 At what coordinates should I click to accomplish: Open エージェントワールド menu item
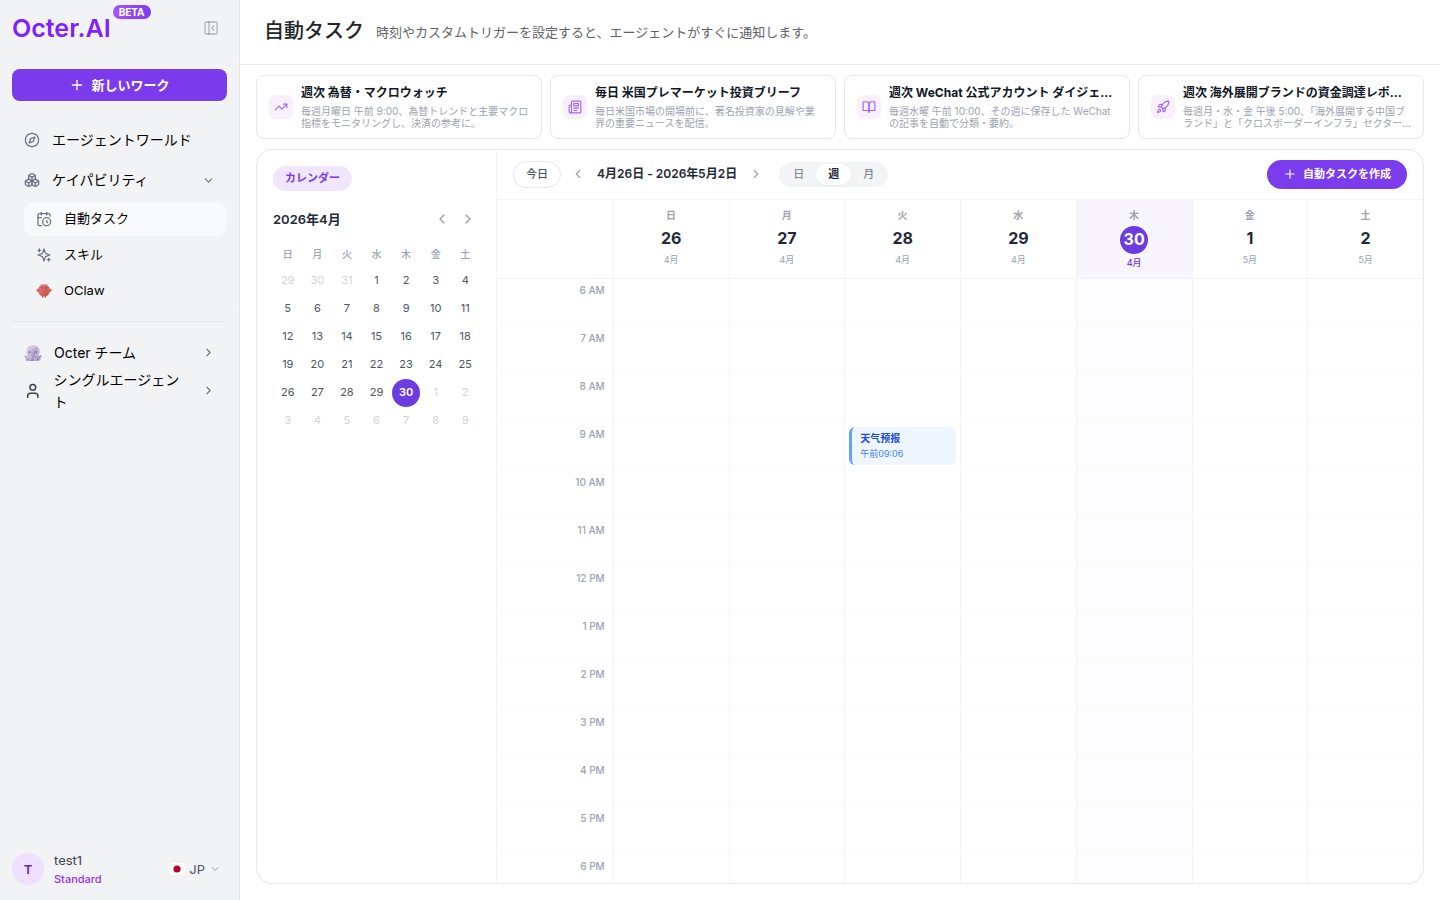click(119, 140)
